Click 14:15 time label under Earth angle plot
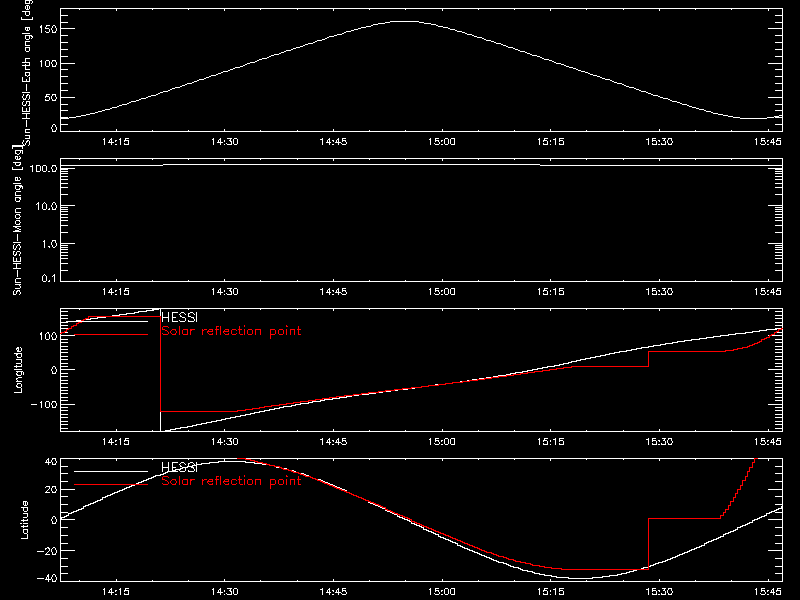Screen dimensions: 800x600 116,142
